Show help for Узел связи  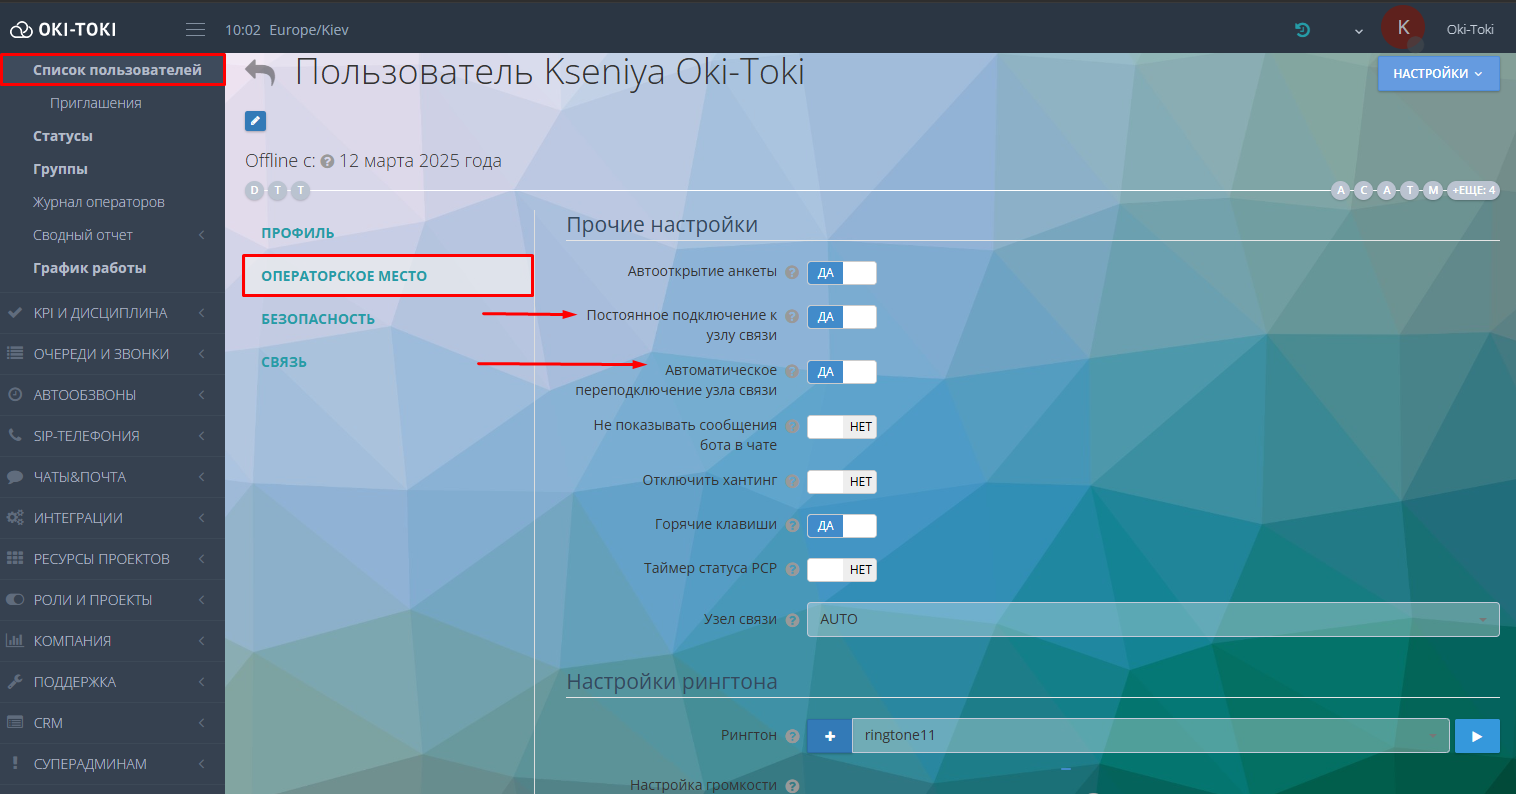pos(792,620)
